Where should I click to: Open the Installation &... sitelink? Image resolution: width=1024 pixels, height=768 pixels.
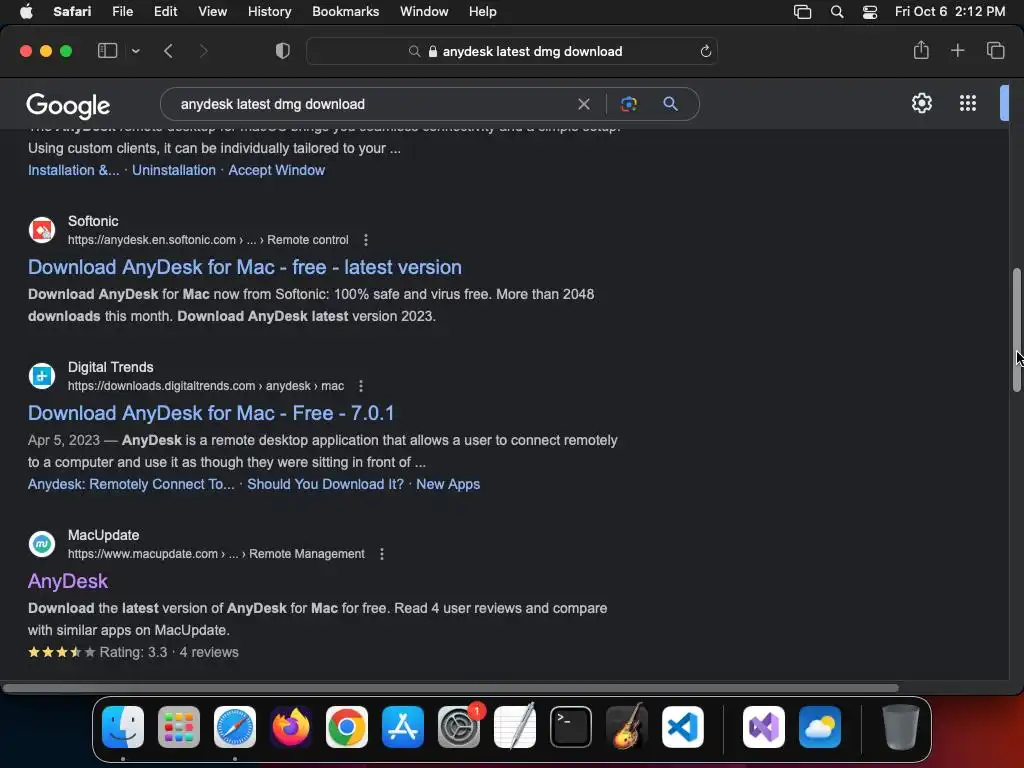[74, 170]
